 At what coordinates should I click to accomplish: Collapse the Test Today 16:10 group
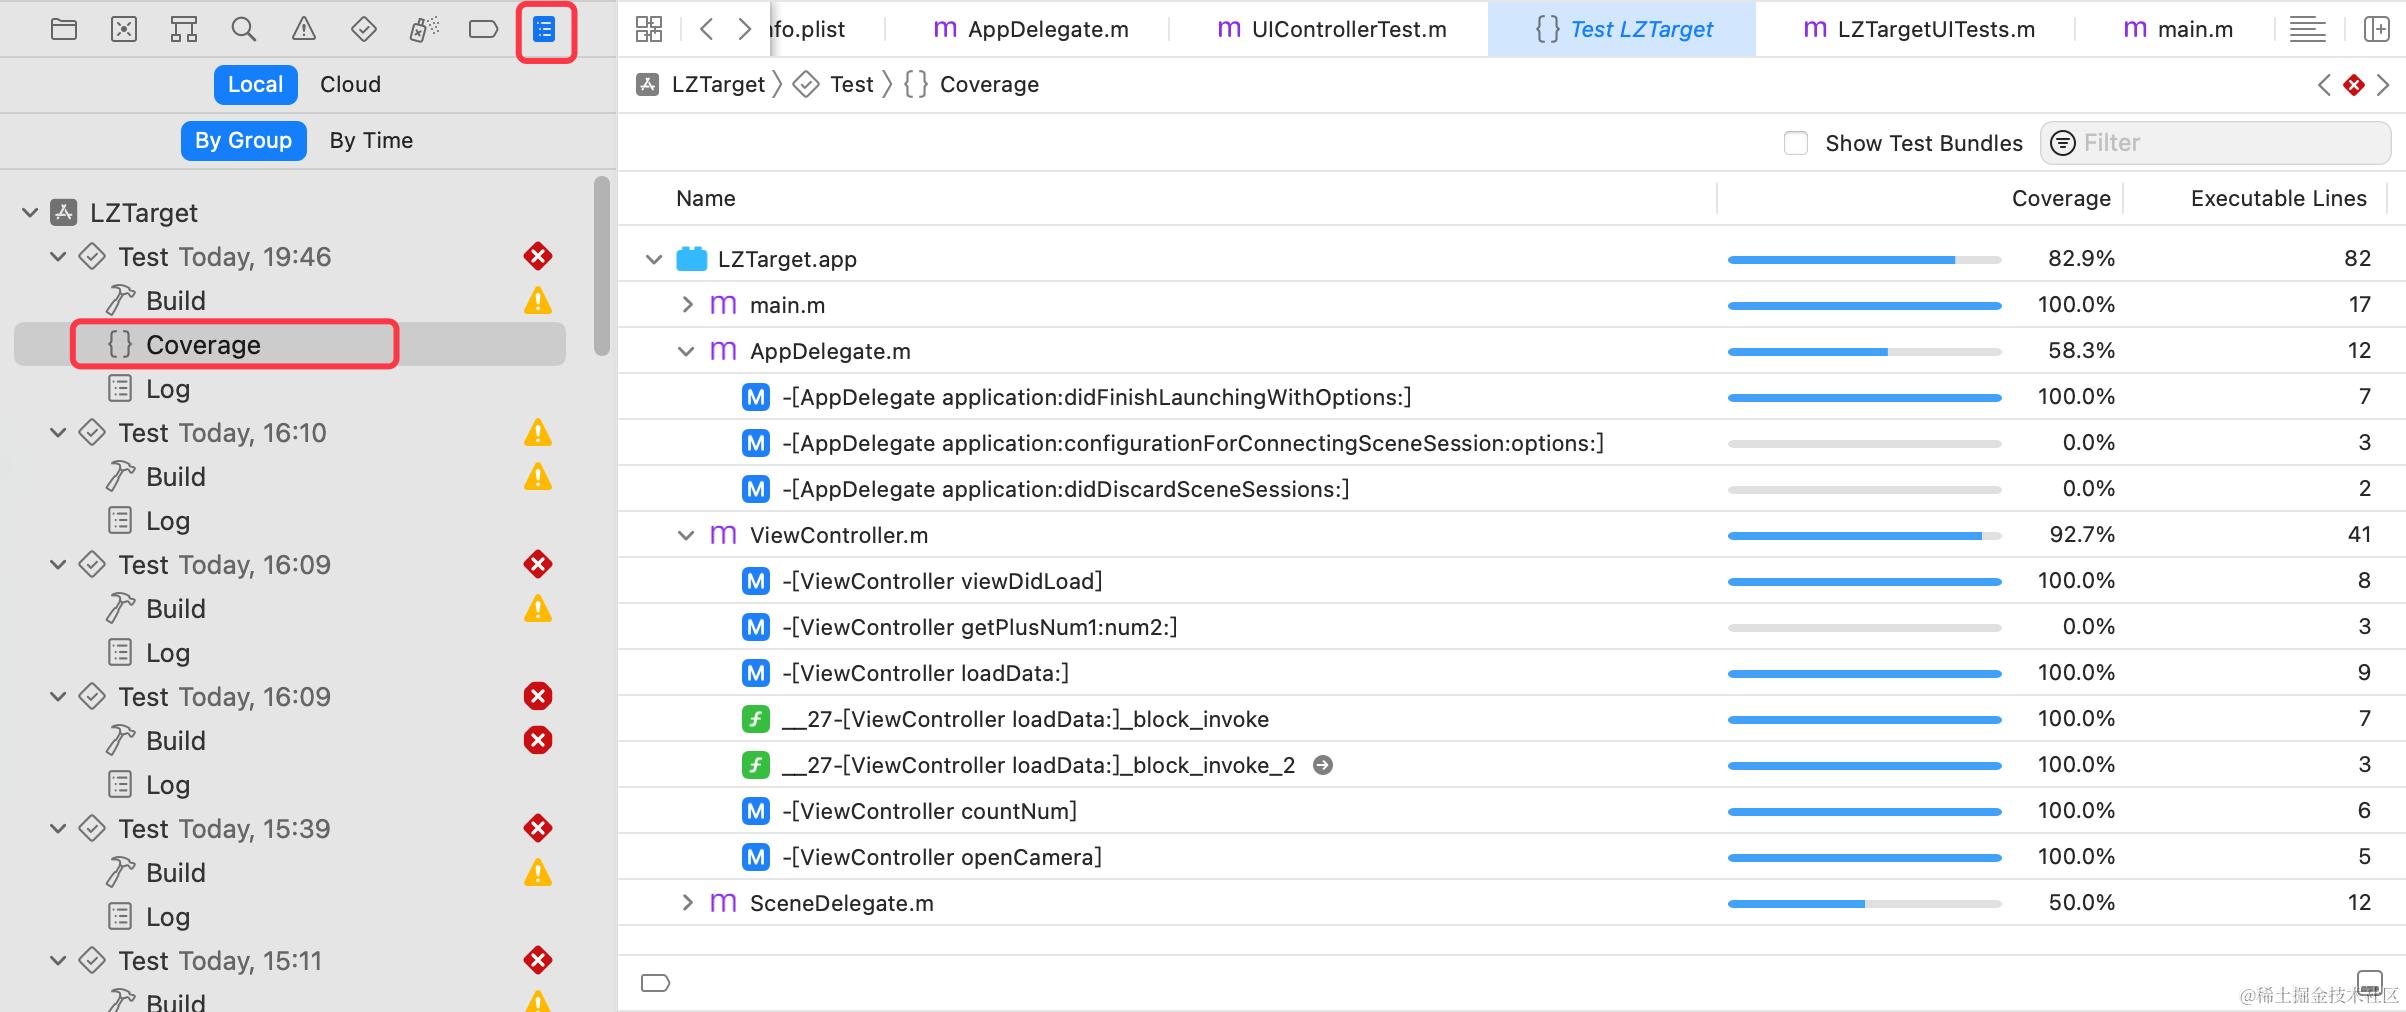tap(58, 433)
